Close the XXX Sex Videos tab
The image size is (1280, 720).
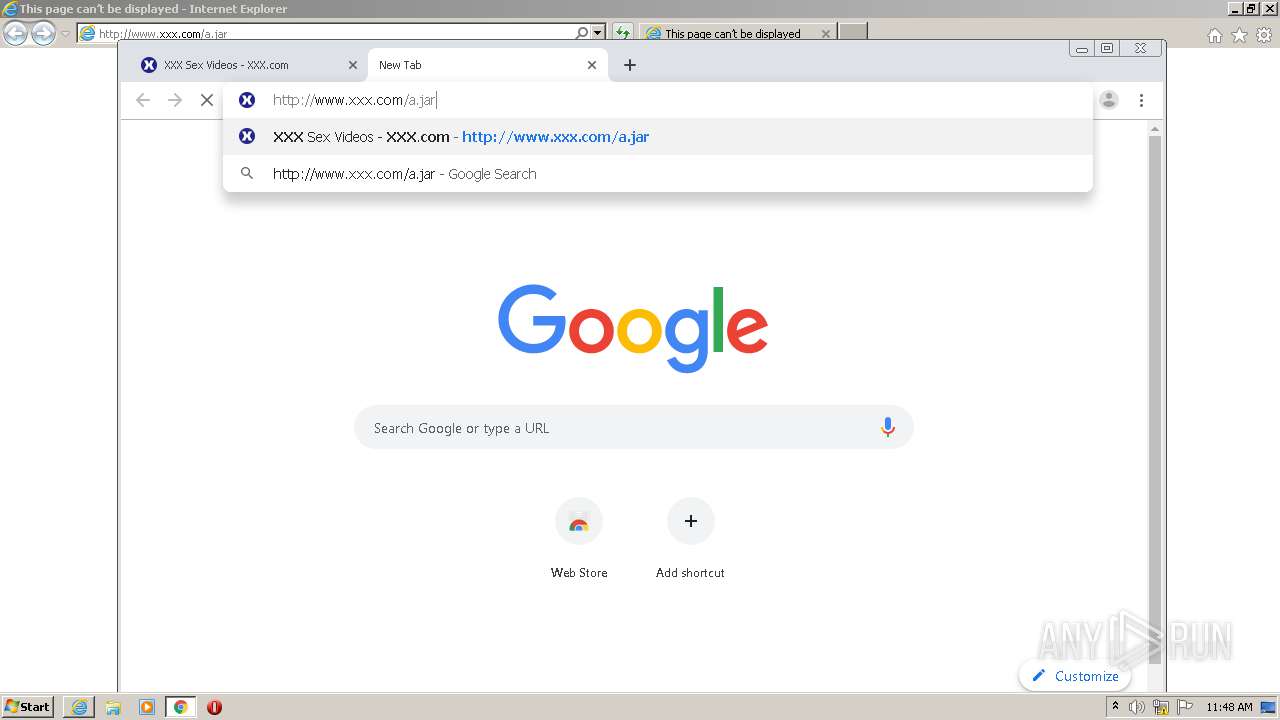click(x=352, y=65)
